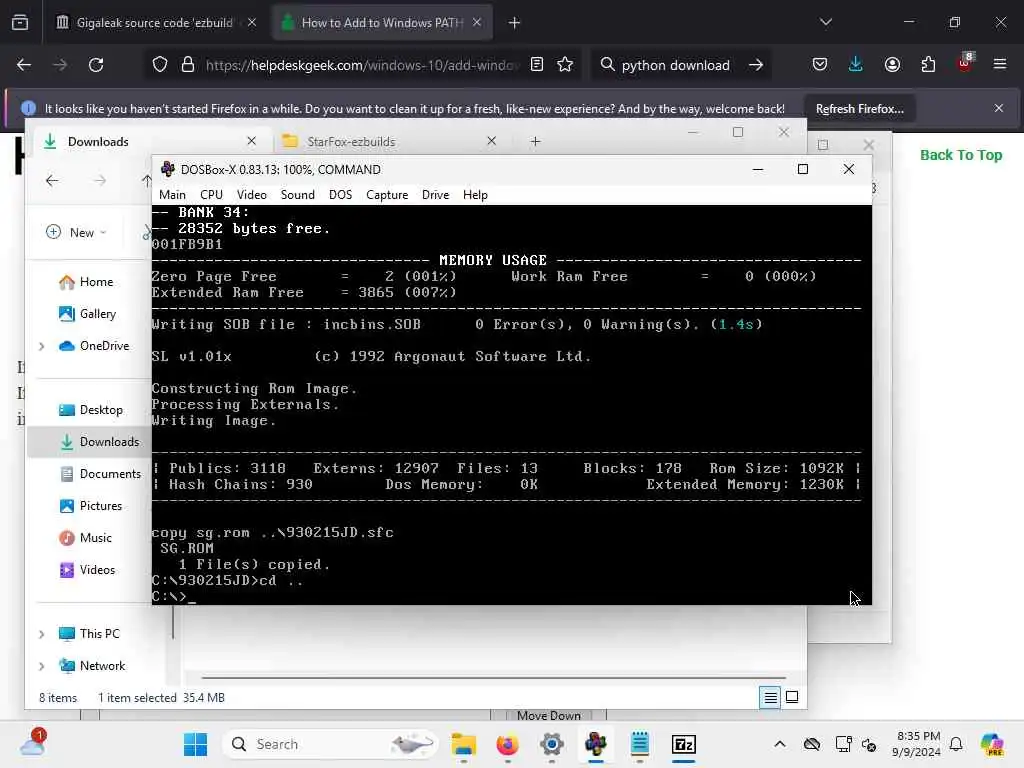Show hidden system tray icons
Screen dimensions: 1024x768
pyautogui.click(x=780, y=744)
